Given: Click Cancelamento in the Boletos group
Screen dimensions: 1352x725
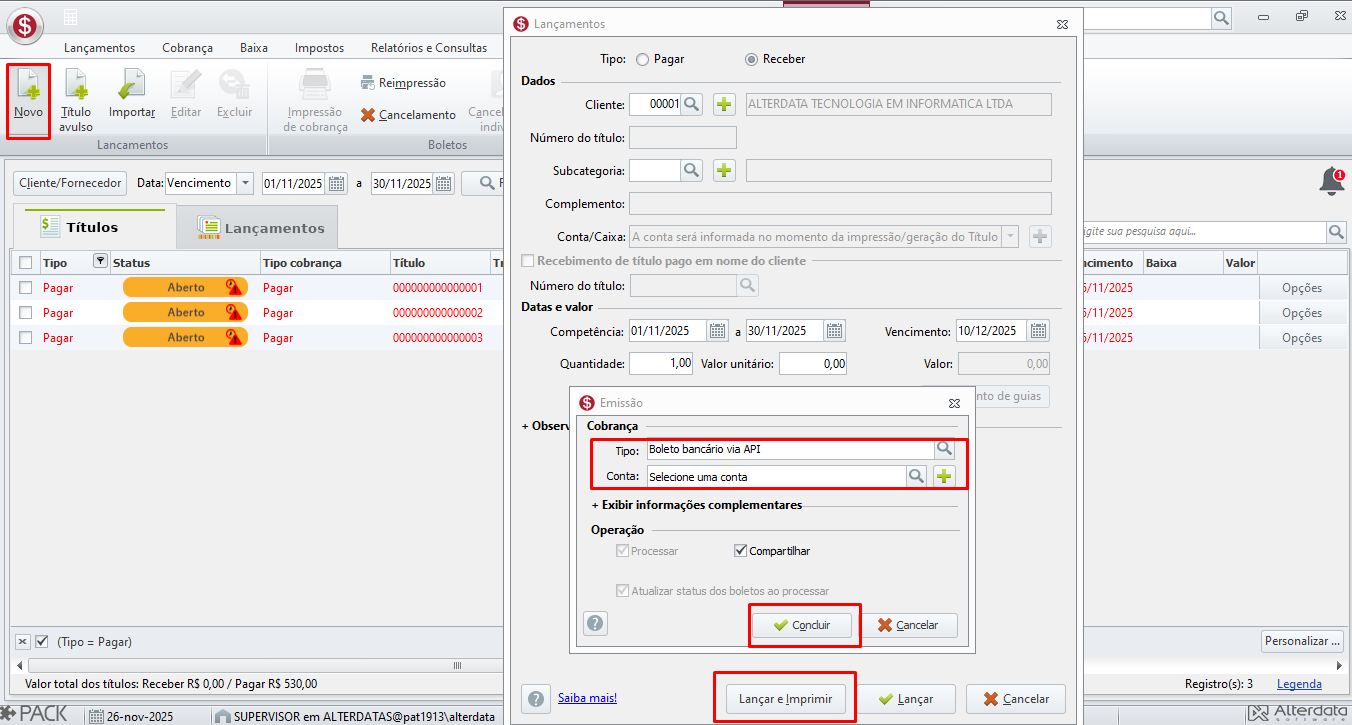Looking at the screenshot, I should pos(408,115).
